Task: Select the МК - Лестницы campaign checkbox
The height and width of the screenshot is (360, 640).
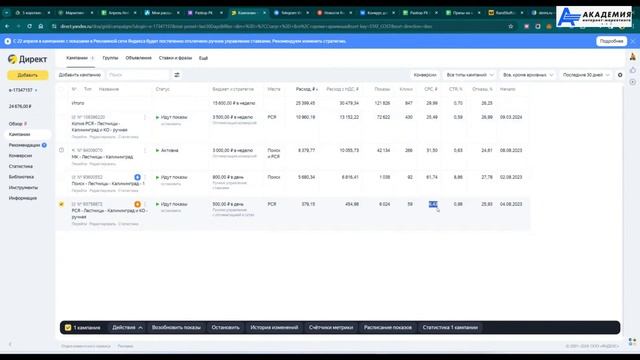Action: click(x=62, y=150)
